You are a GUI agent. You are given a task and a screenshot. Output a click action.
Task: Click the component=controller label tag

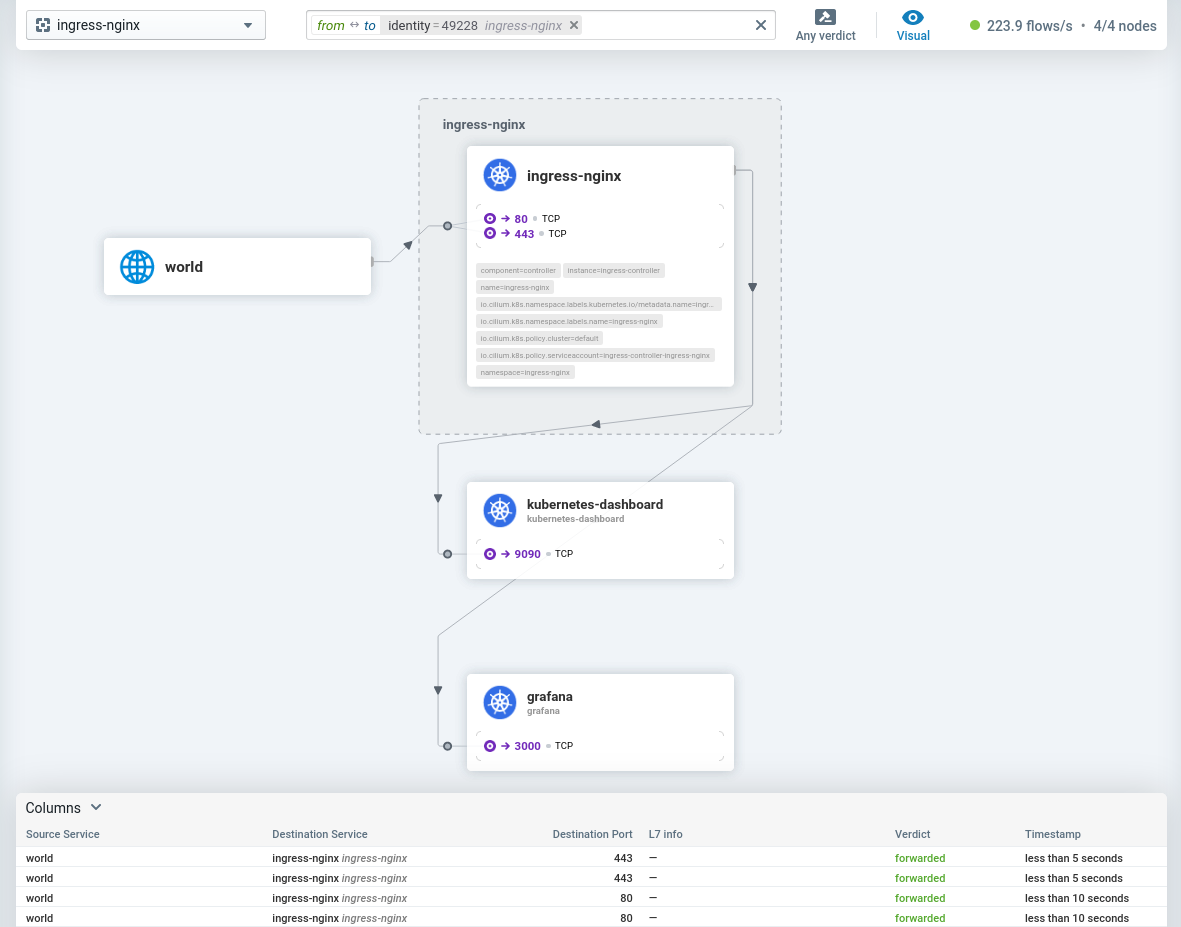(518, 270)
